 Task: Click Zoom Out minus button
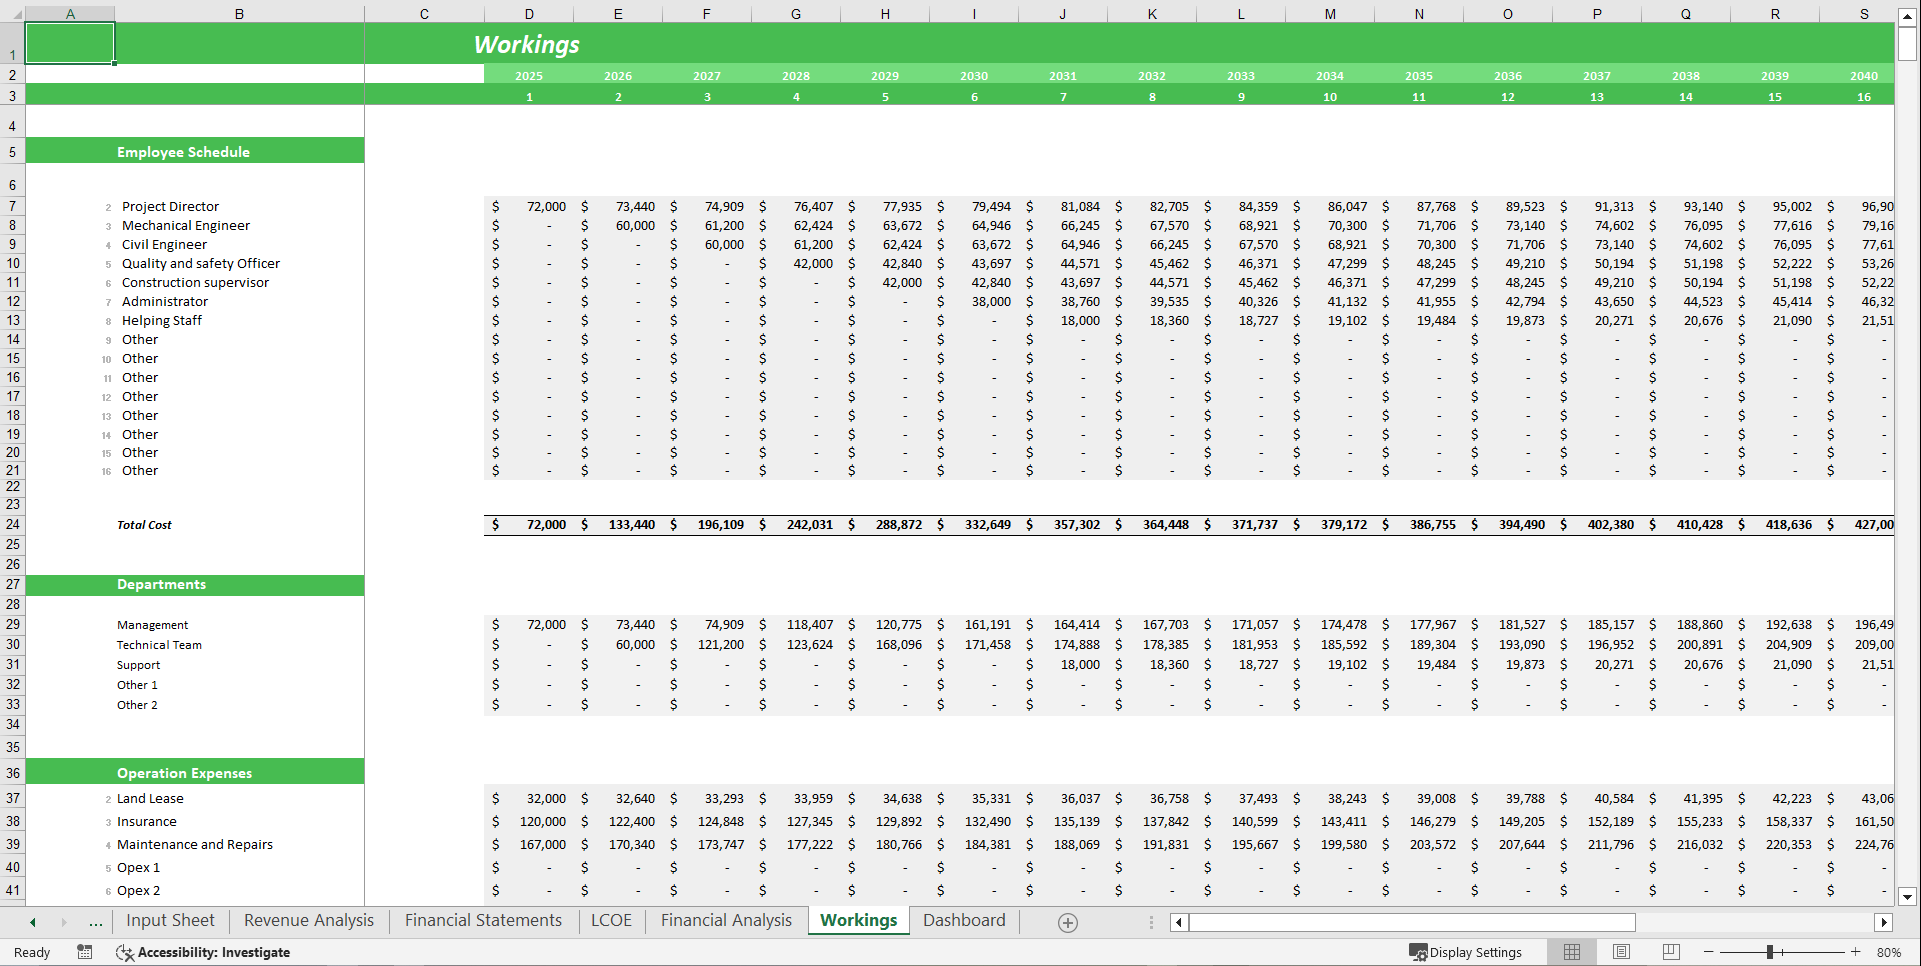[1708, 952]
